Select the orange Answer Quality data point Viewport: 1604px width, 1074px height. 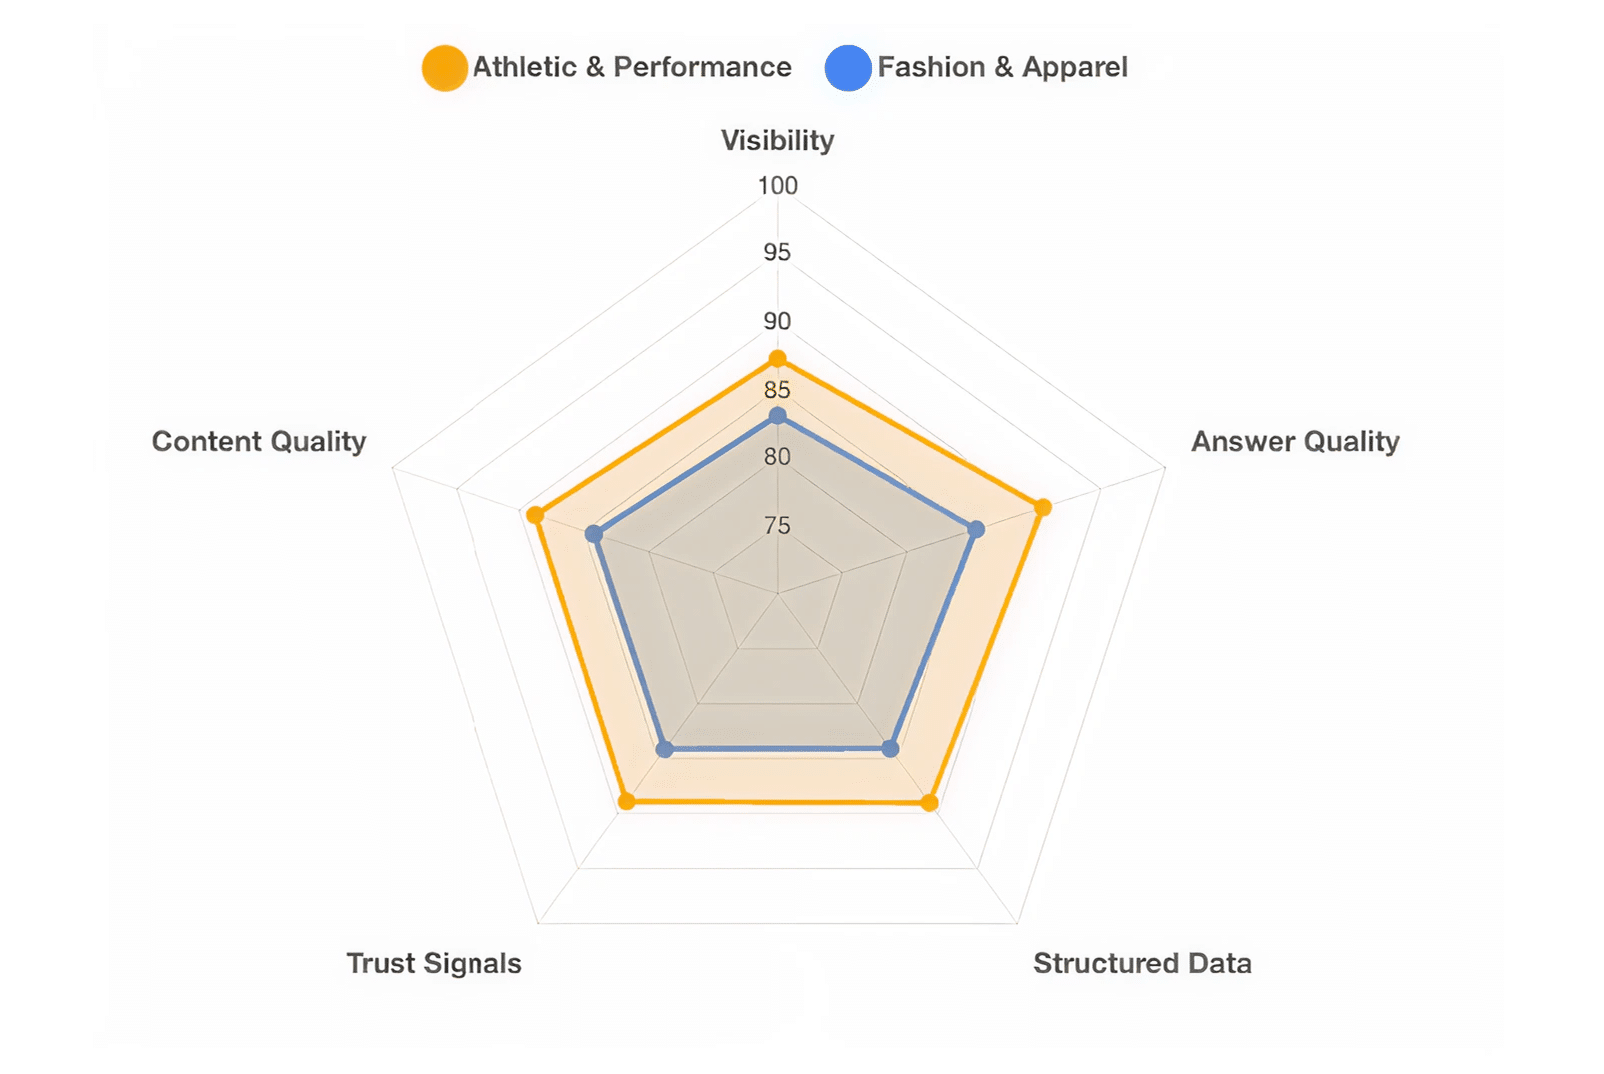tap(1043, 507)
